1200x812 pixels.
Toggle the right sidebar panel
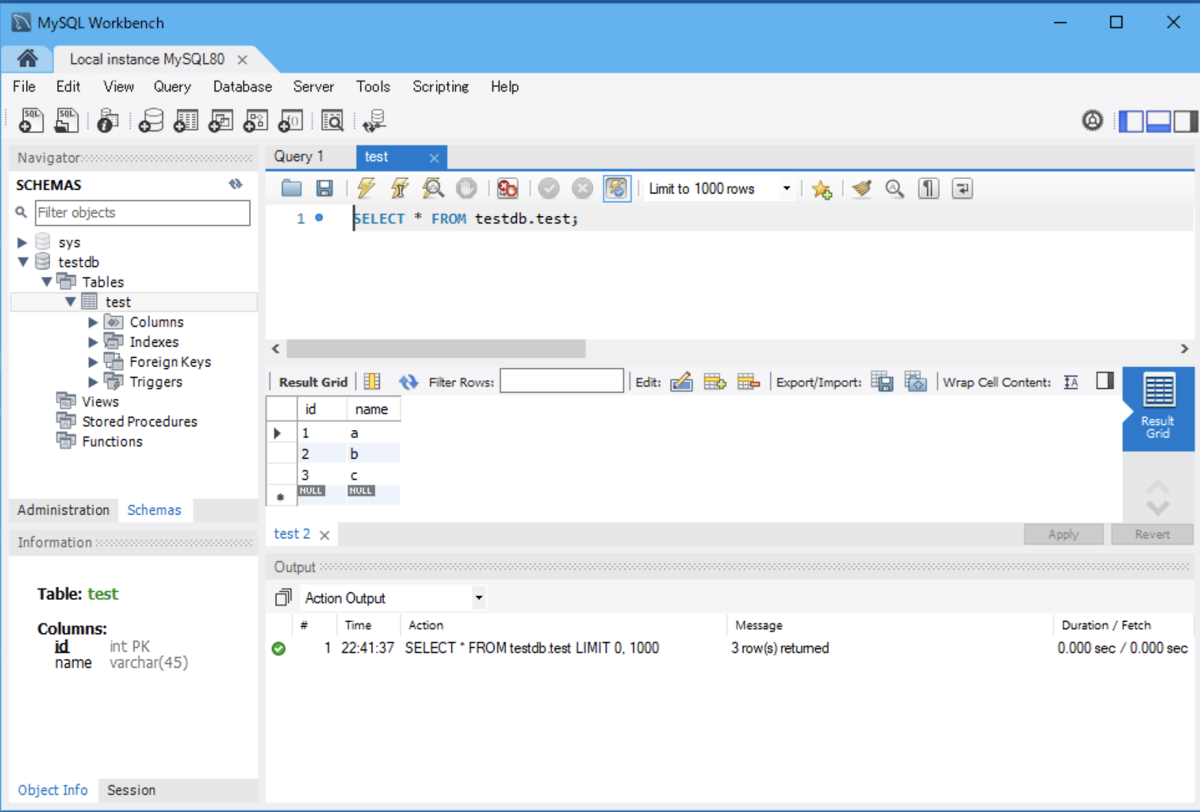coord(1186,121)
